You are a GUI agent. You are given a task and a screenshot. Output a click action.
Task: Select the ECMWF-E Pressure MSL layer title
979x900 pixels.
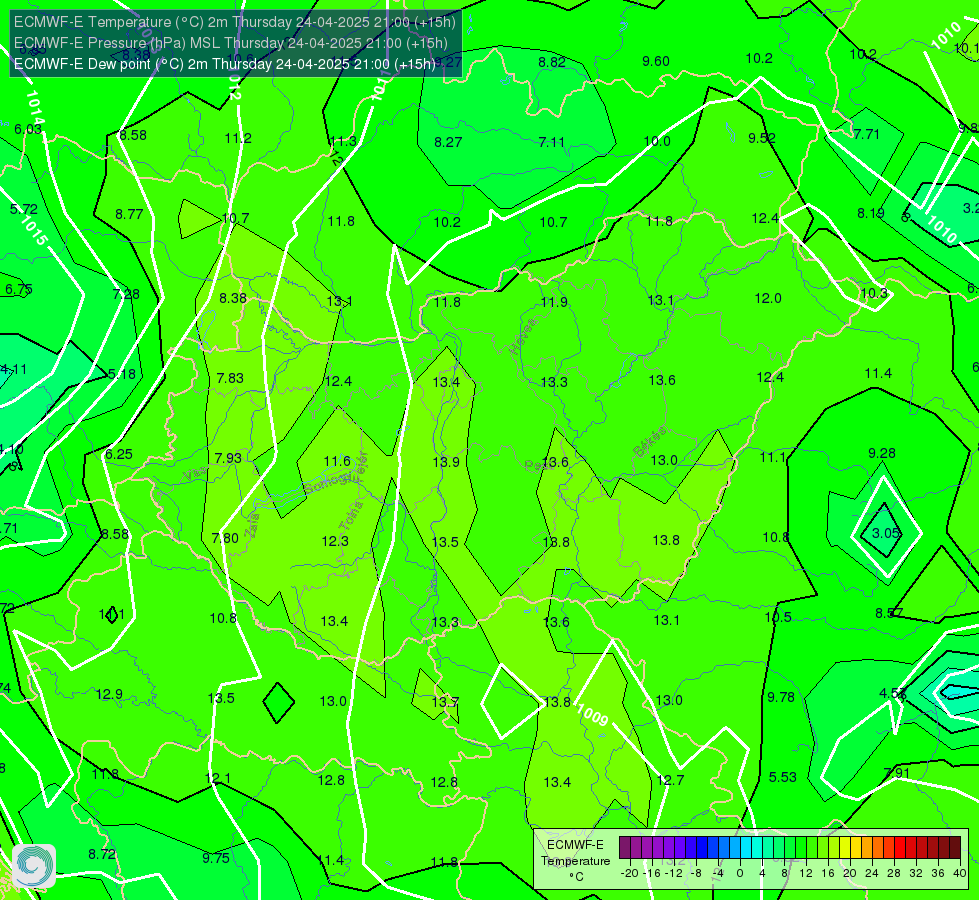point(230,43)
